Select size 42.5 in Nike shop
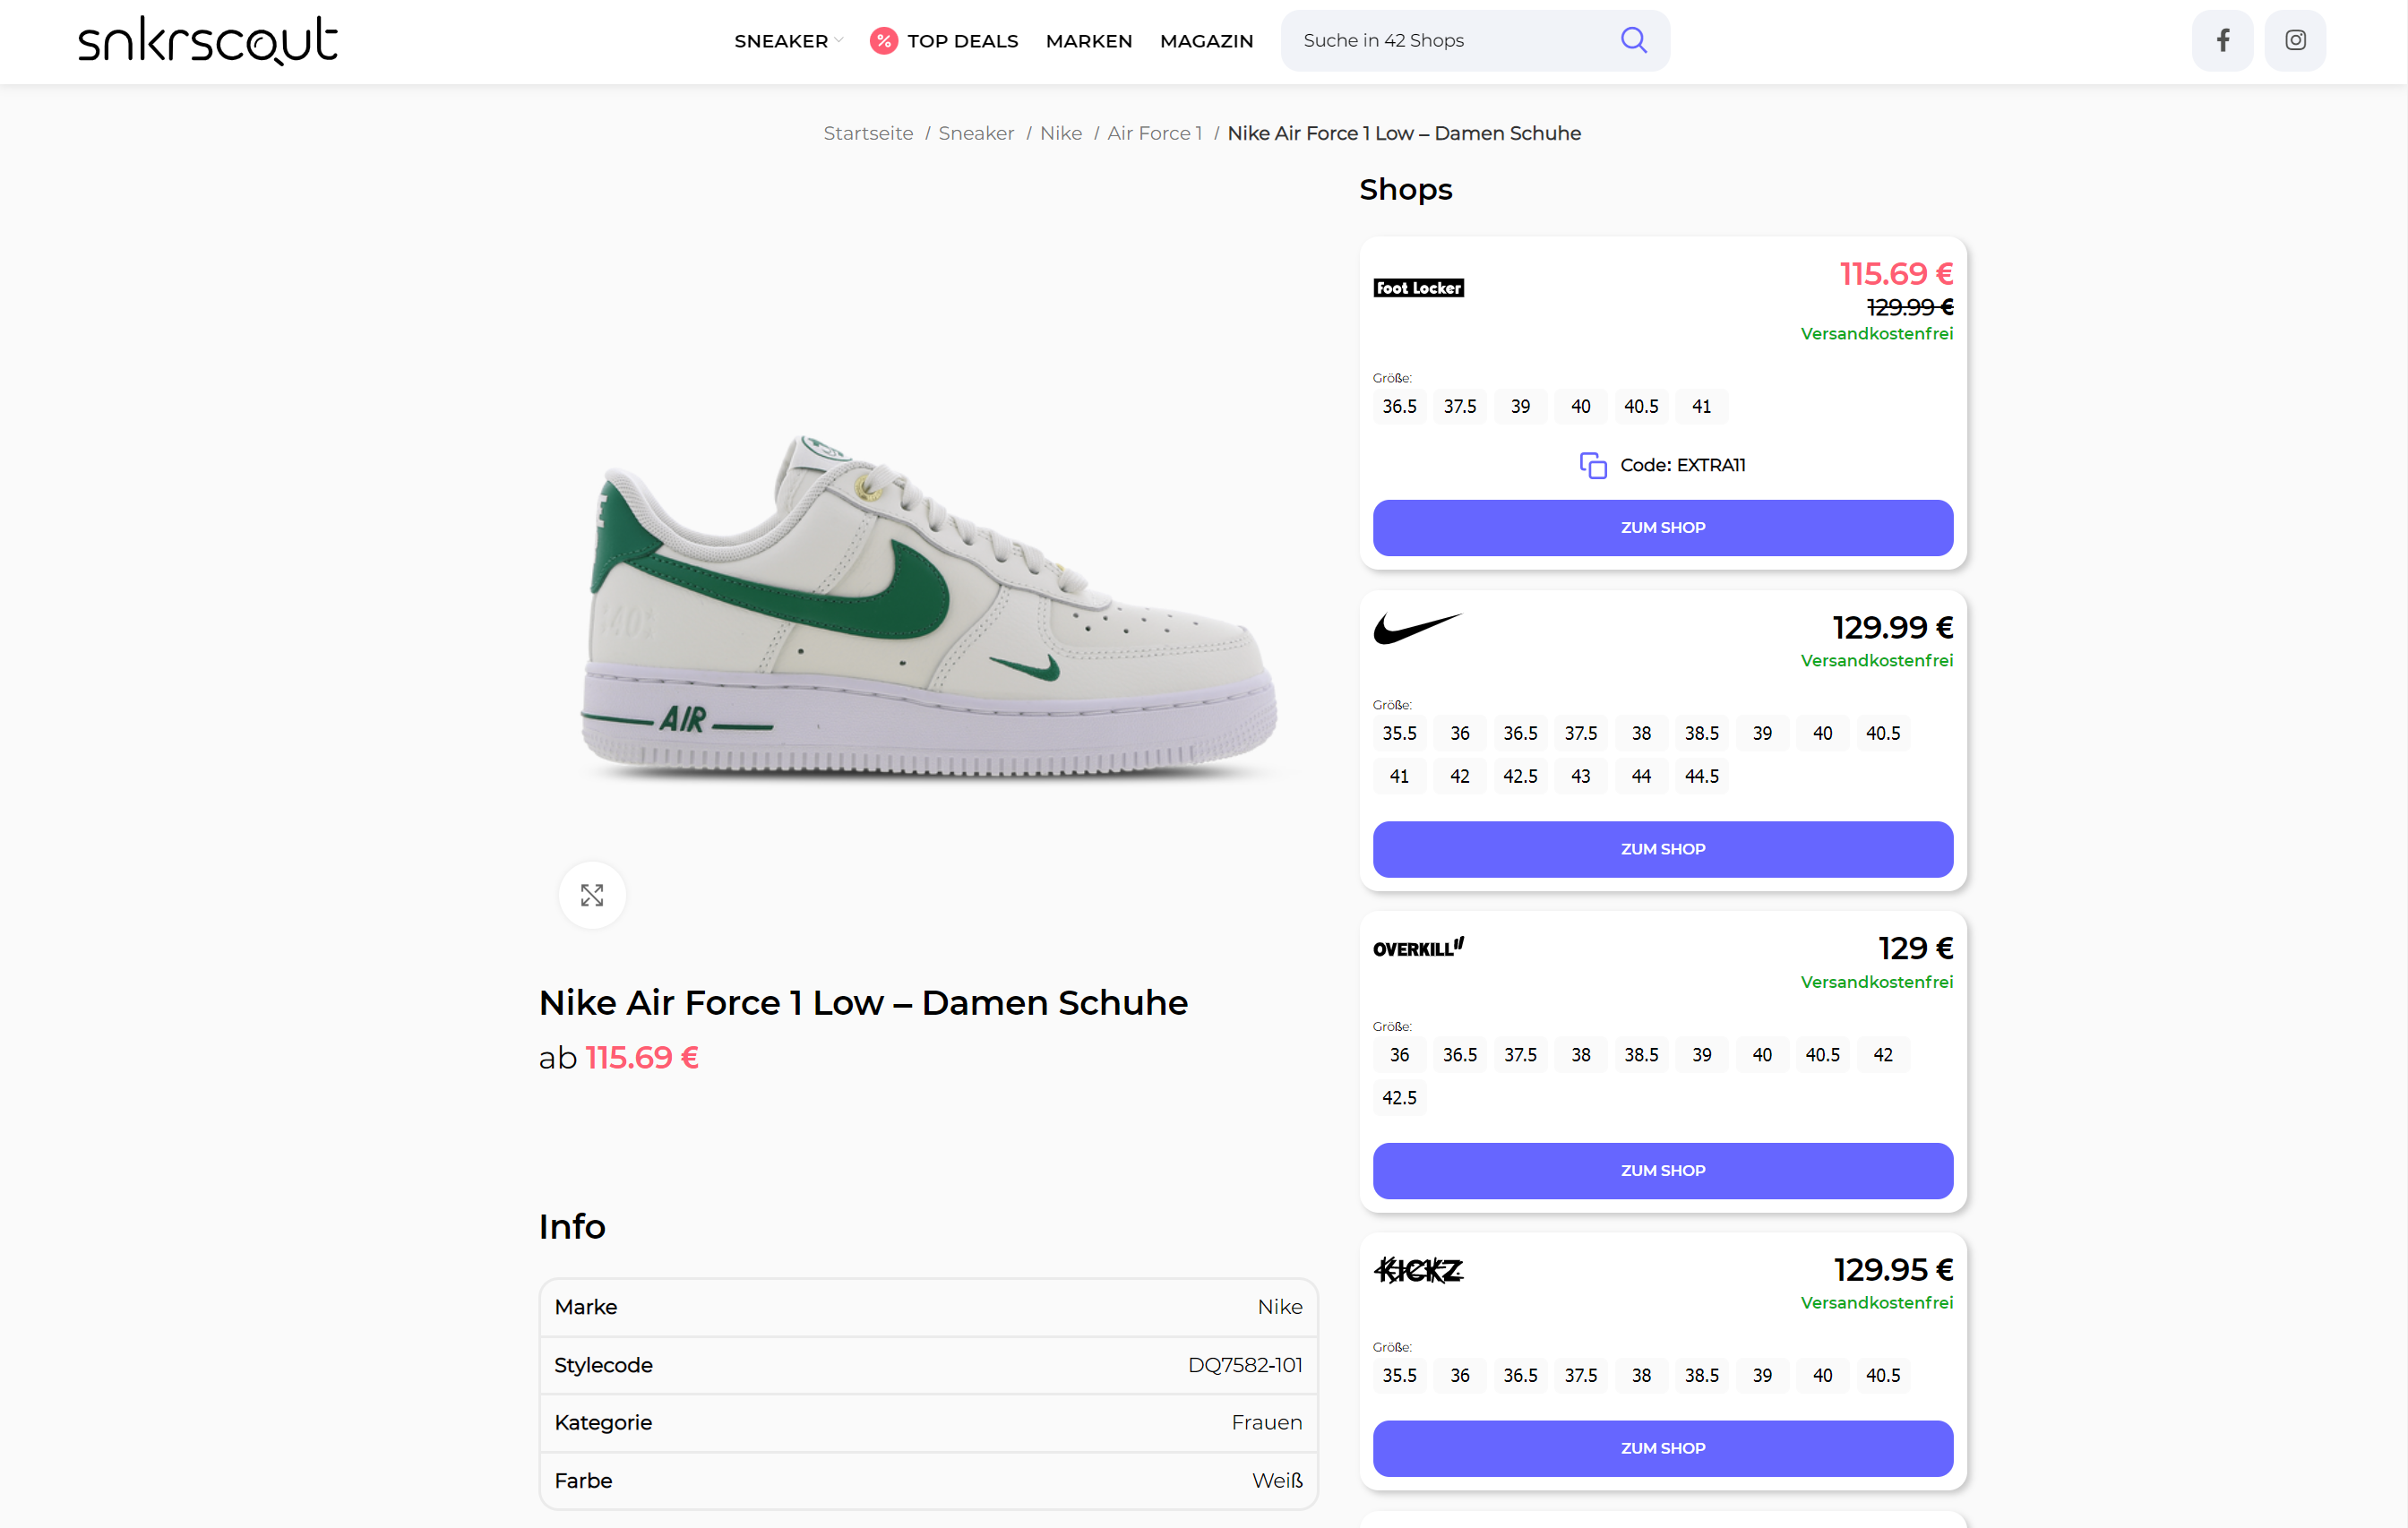This screenshot has height=1528, width=2408. click(1520, 776)
